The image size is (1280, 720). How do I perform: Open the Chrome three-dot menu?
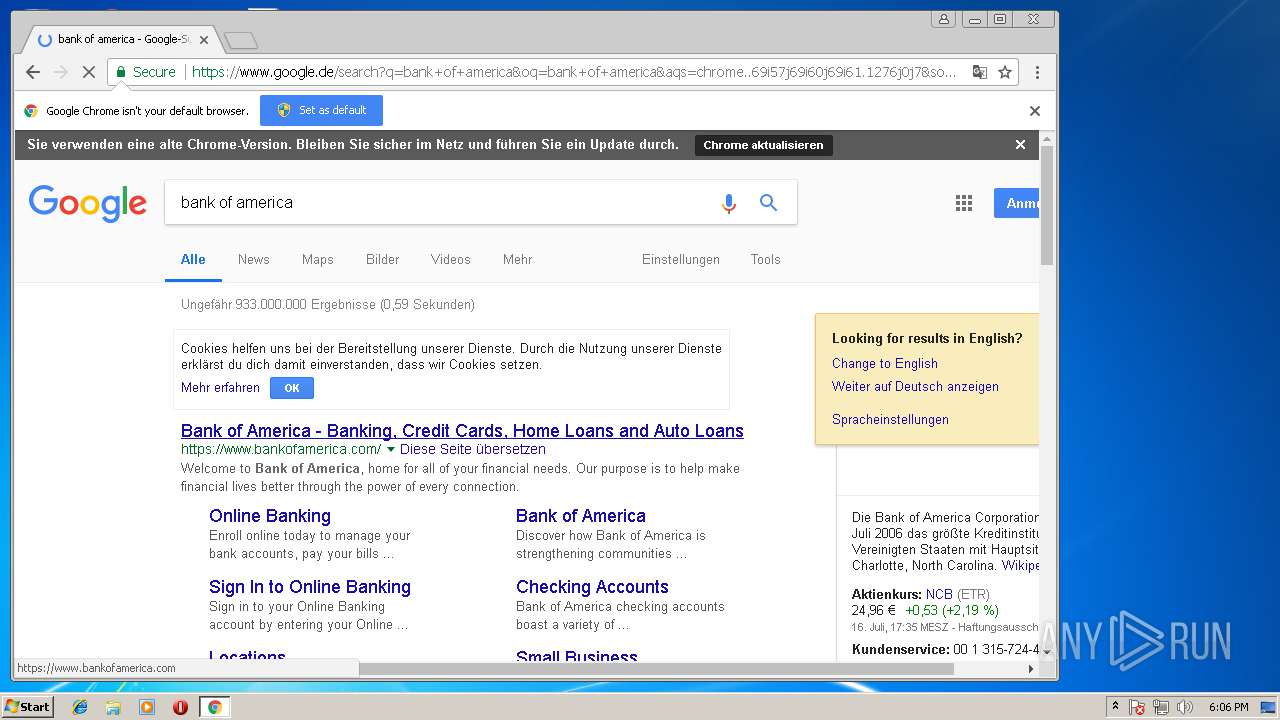point(1037,72)
